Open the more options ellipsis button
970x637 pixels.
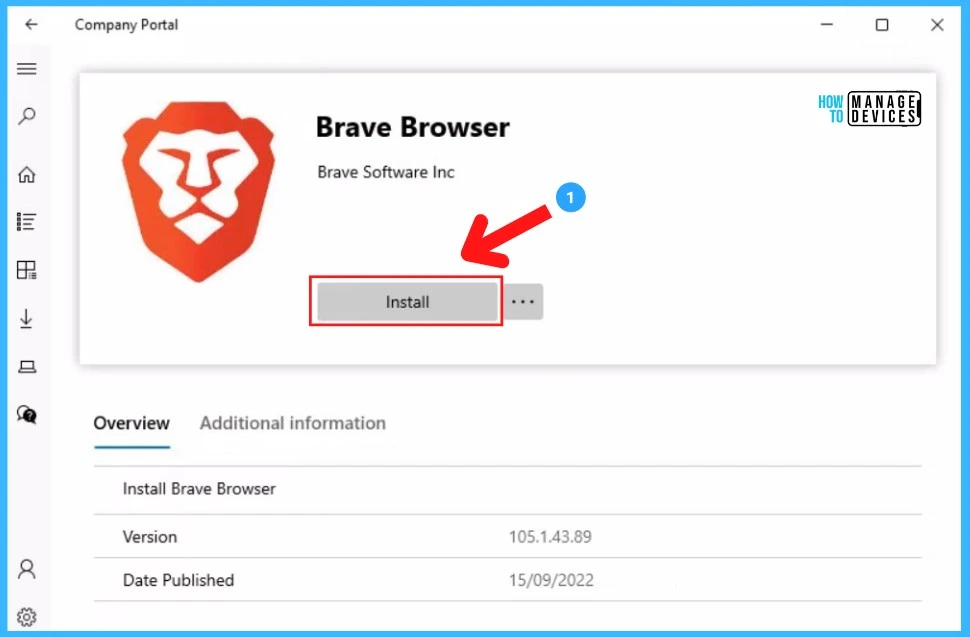click(523, 302)
